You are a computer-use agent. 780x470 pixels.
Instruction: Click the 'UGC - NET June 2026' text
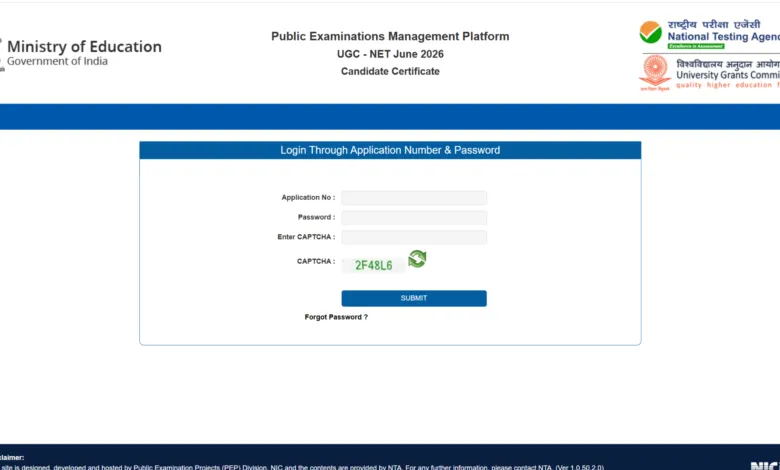tap(390, 54)
